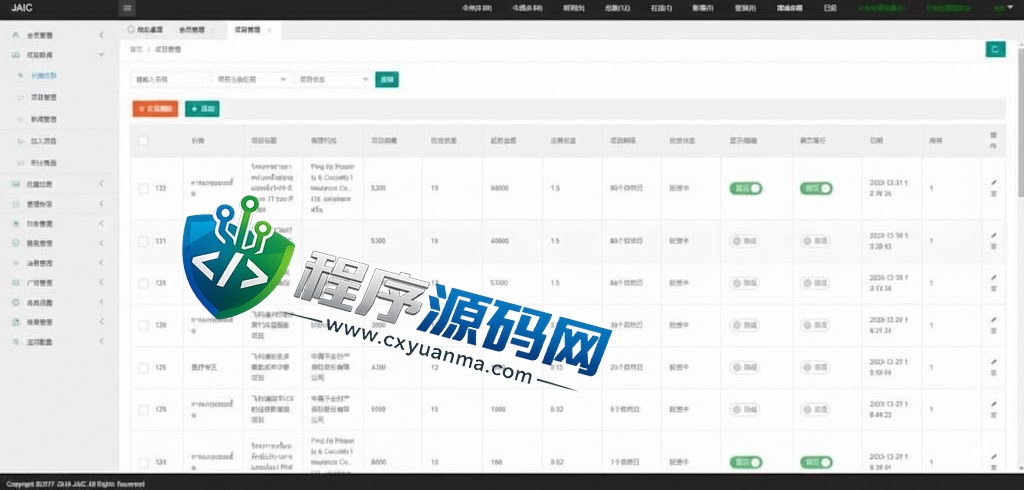Screen dimensions: 1024x490
Task: Edit the row with amount 4300
Action: click(993, 361)
